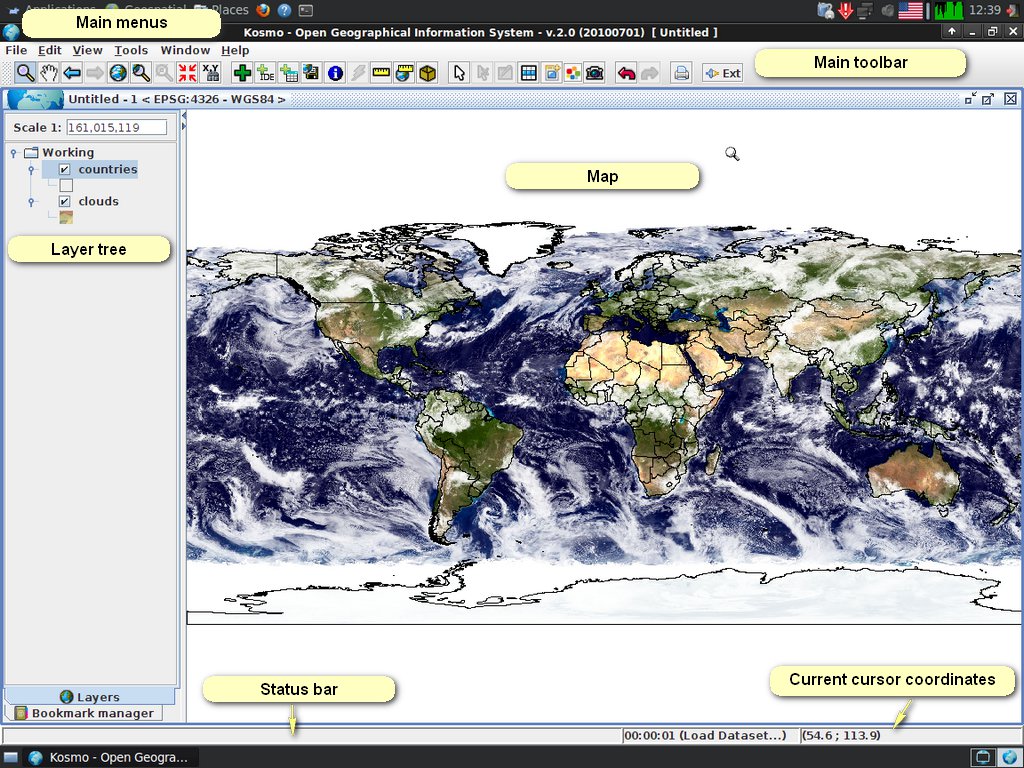Click the red arrows center-zoom icon
The width and height of the screenshot is (1024, 768).
tap(187, 72)
